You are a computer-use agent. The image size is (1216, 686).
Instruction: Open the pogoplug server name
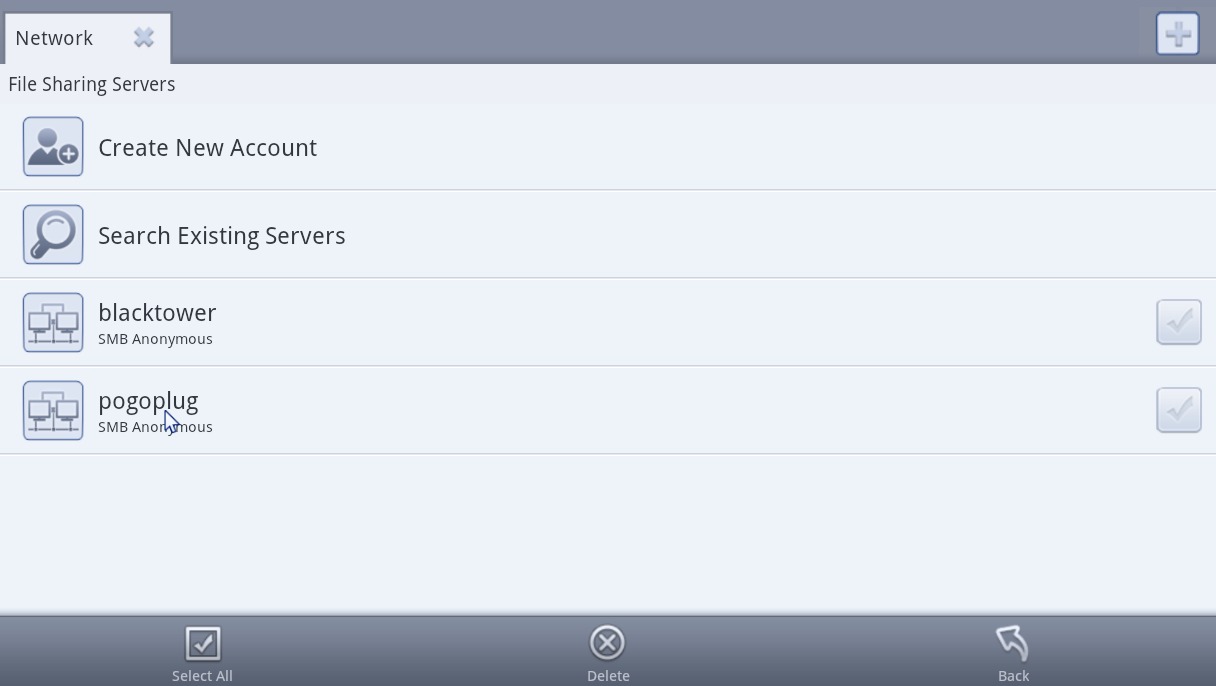click(148, 401)
